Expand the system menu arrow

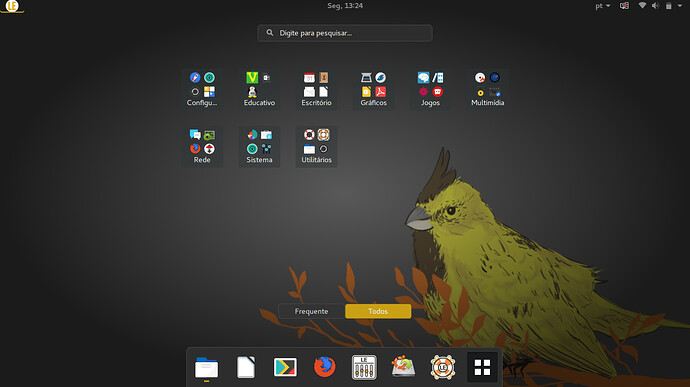(679, 6)
